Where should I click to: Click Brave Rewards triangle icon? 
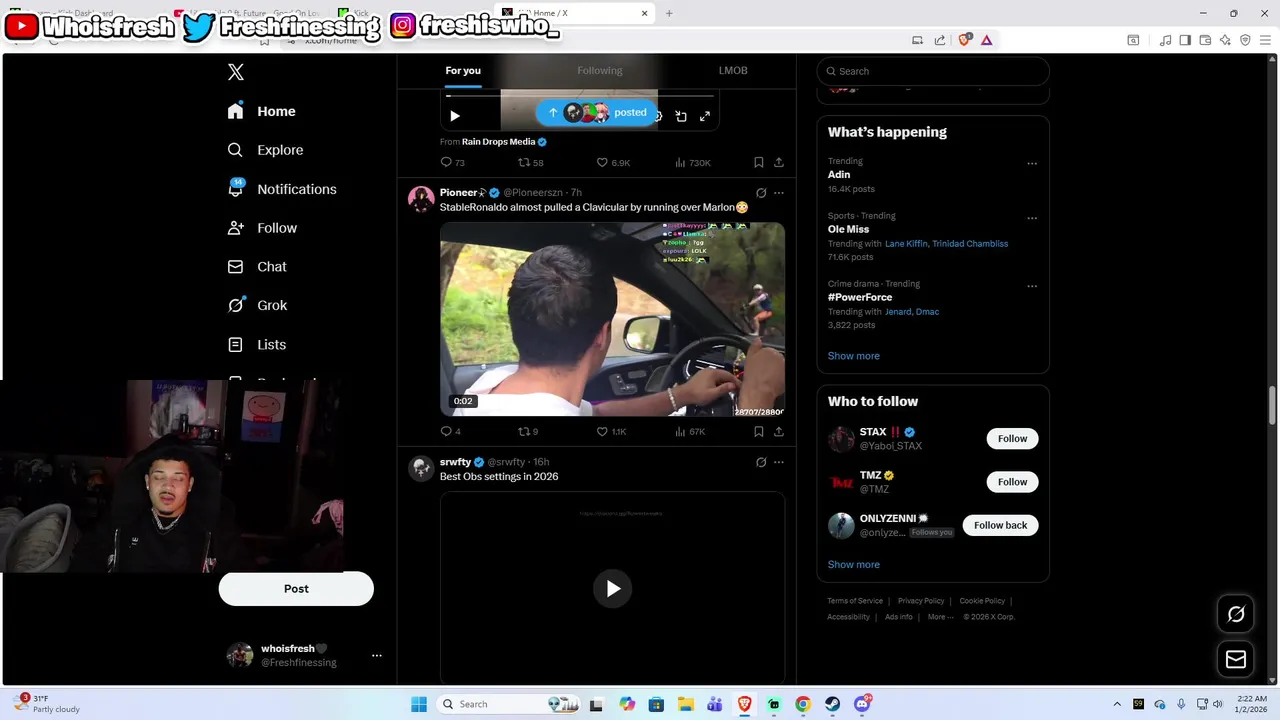[x=986, y=40]
